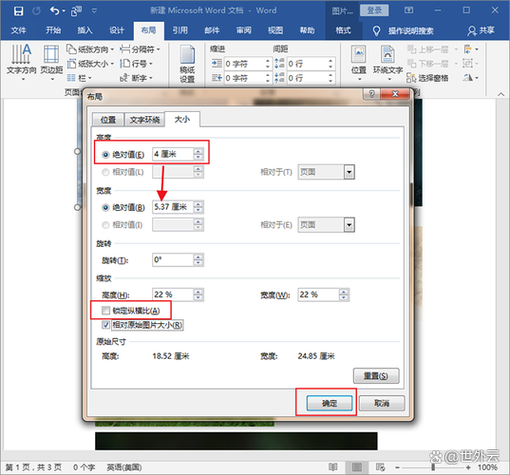This screenshot has height=475, width=510.
Task: Click the zoom in plus button
Action: pyautogui.click(x=468, y=467)
